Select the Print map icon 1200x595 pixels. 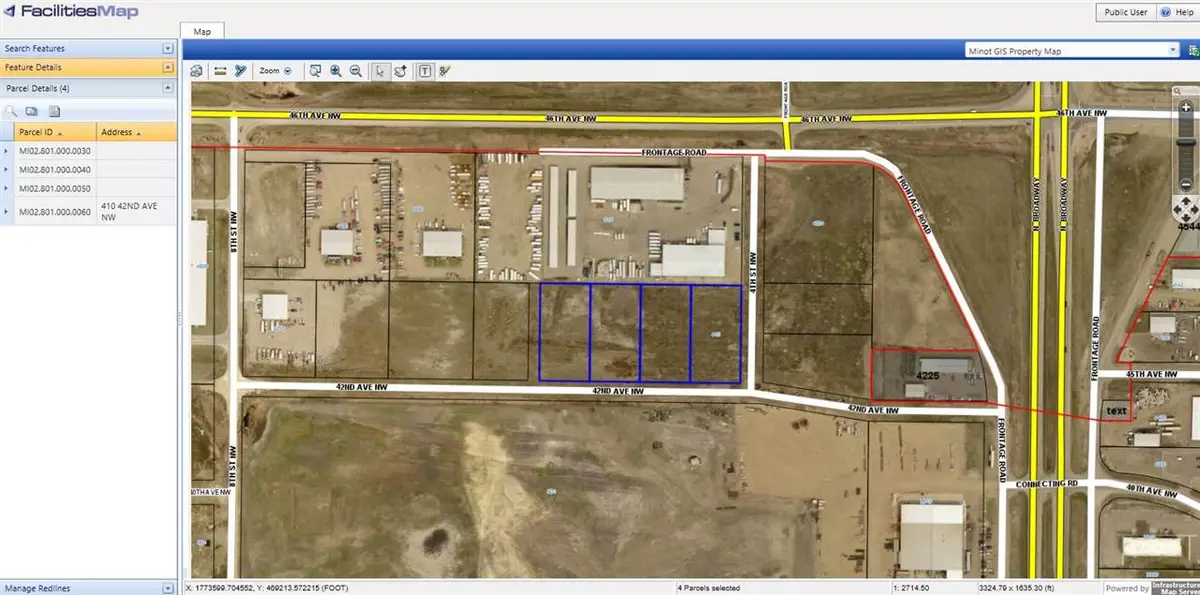[x=197, y=71]
